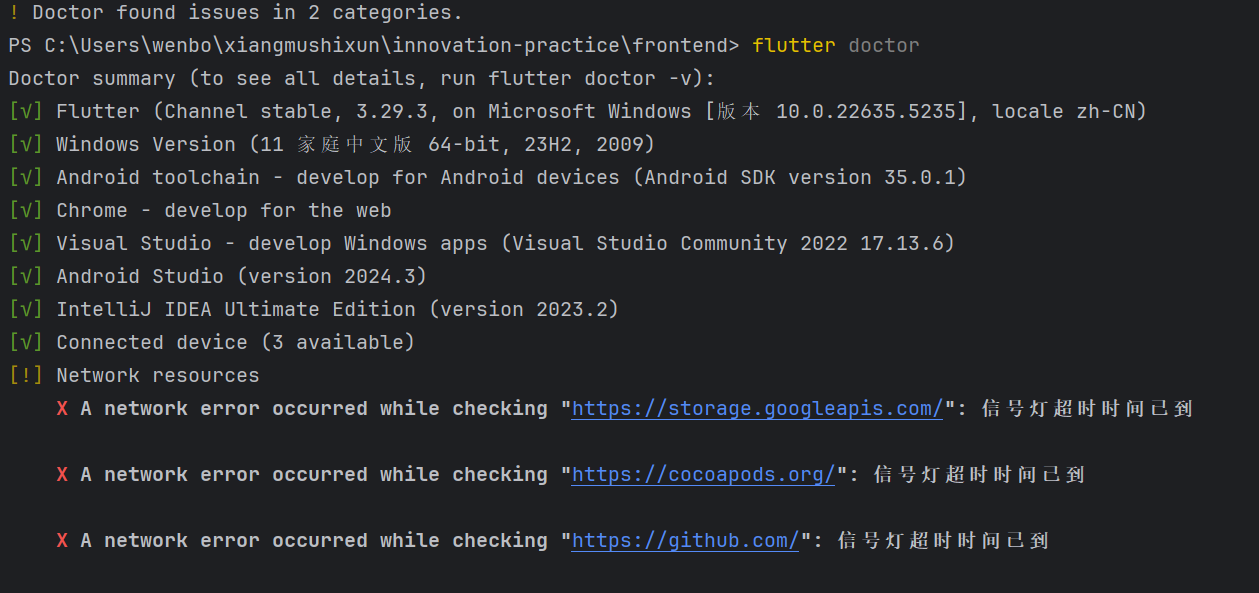Image resolution: width=1259 pixels, height=593 pixels.
Task: Click the red X before cocoapods error
Action: tap(62, 474)
